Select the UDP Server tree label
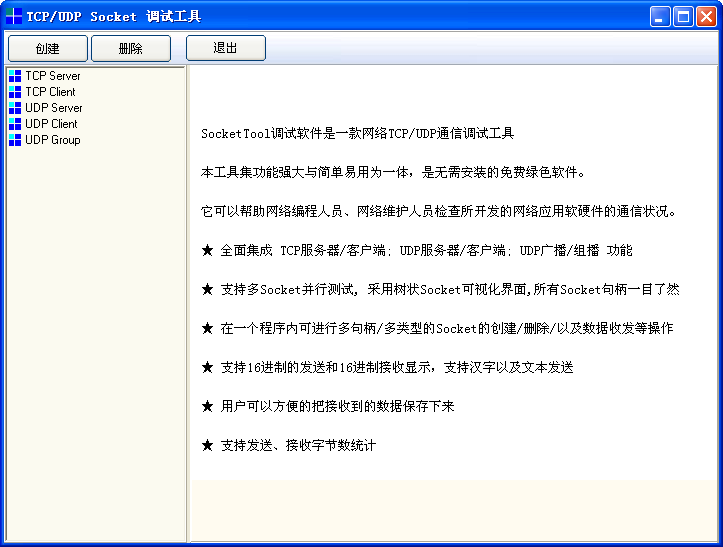This screenshot has width=723, height=547. (x=53, y=108)
